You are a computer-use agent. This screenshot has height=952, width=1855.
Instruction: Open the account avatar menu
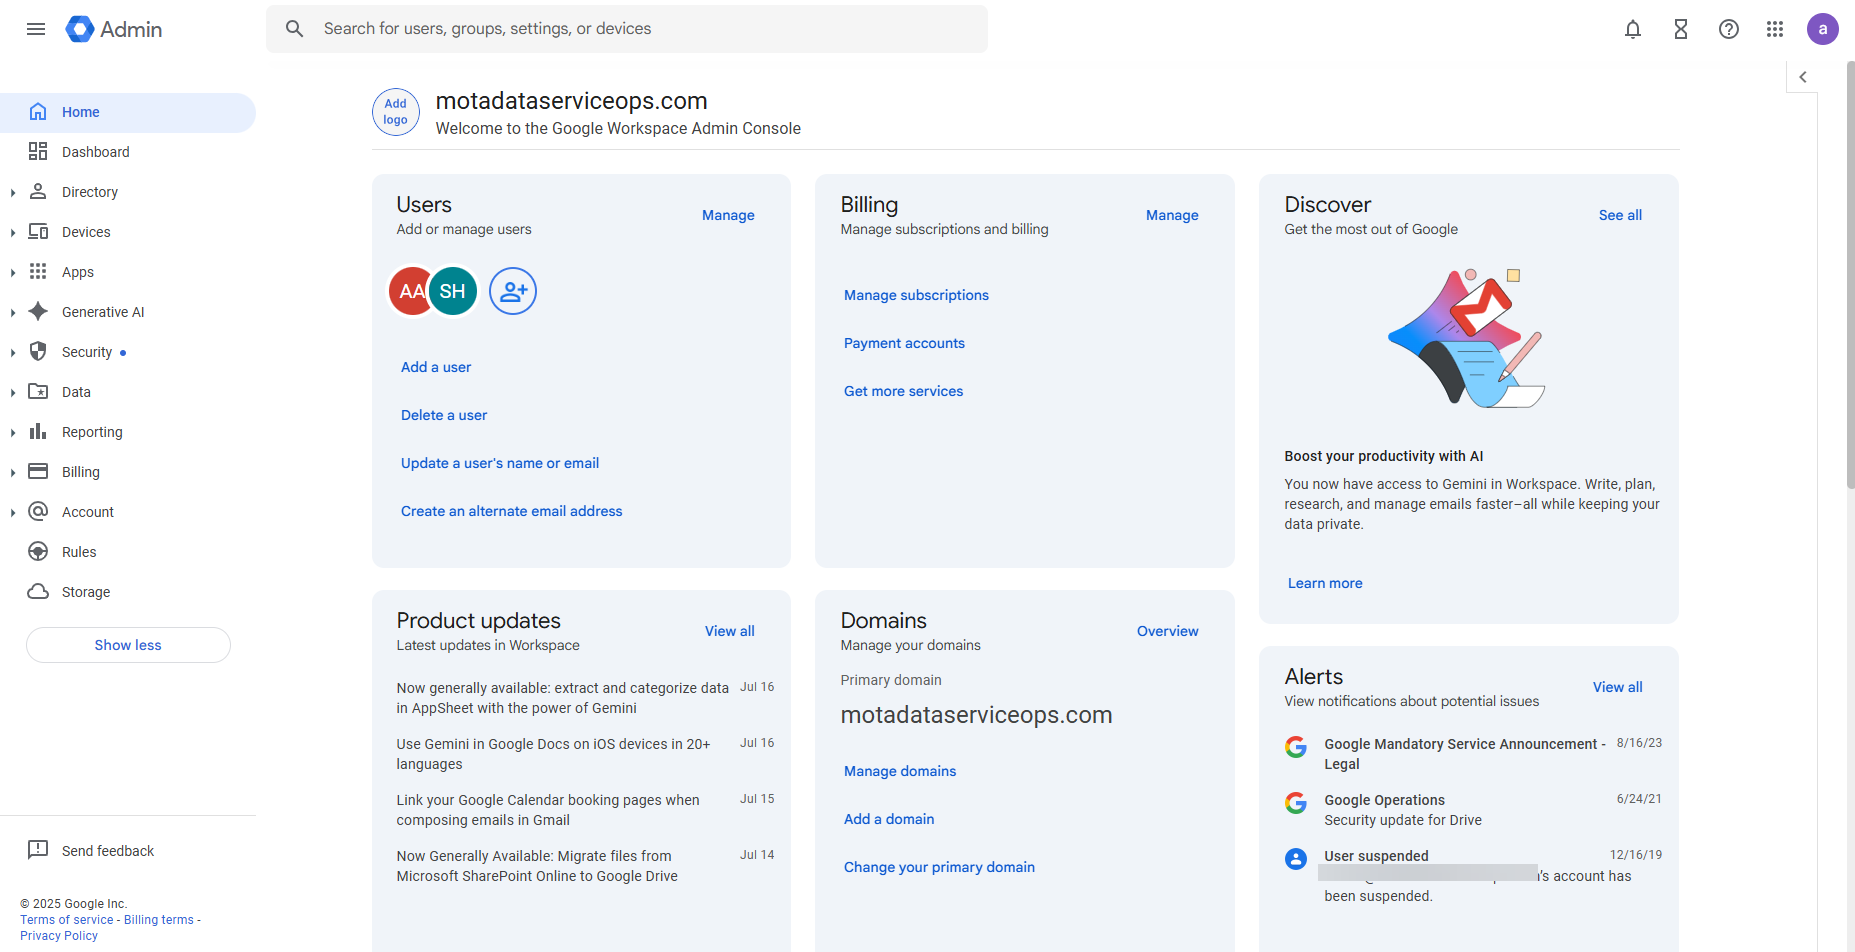pos(1822,29)
